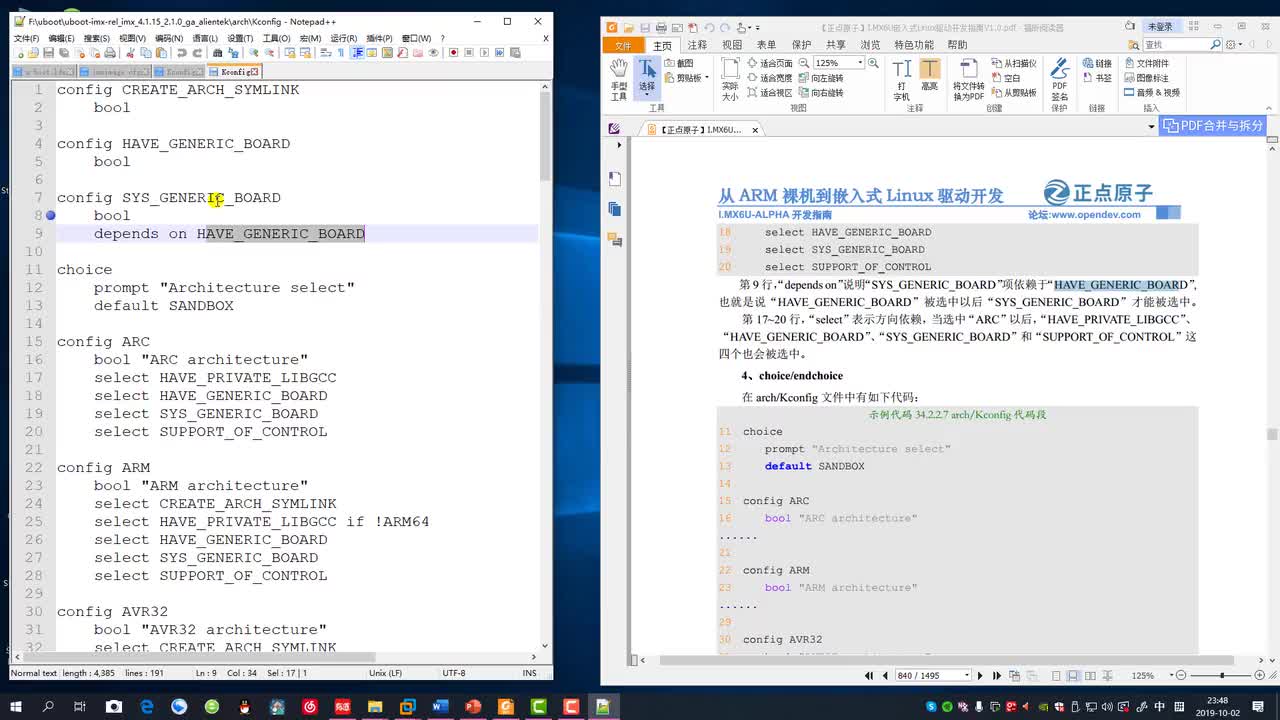Click PDF合并与拆分 button
1280x720 pixels.
point(1213,126)
